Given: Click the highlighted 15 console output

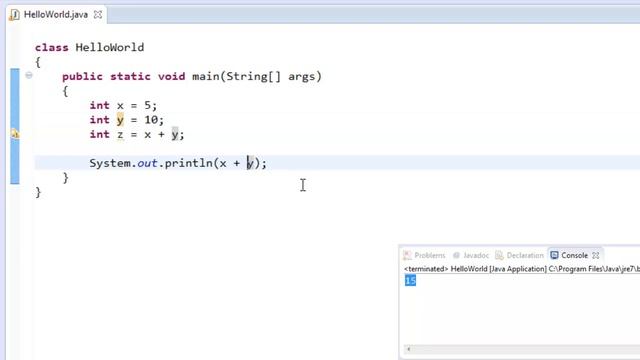Looking at the screenshot, I should point(410,280).
